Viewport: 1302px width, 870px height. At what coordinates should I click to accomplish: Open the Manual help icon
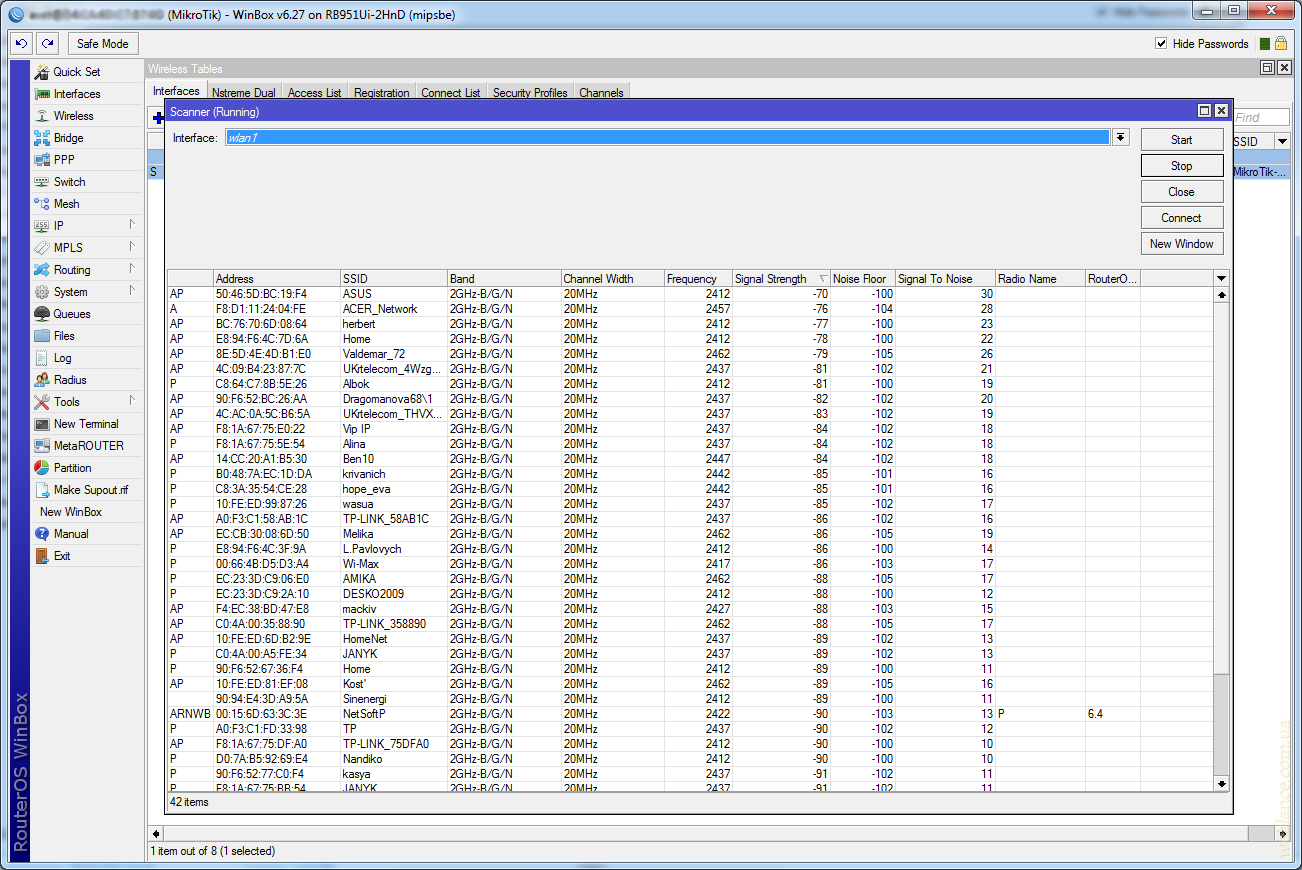pyautogui.click(x=41, y=534)
